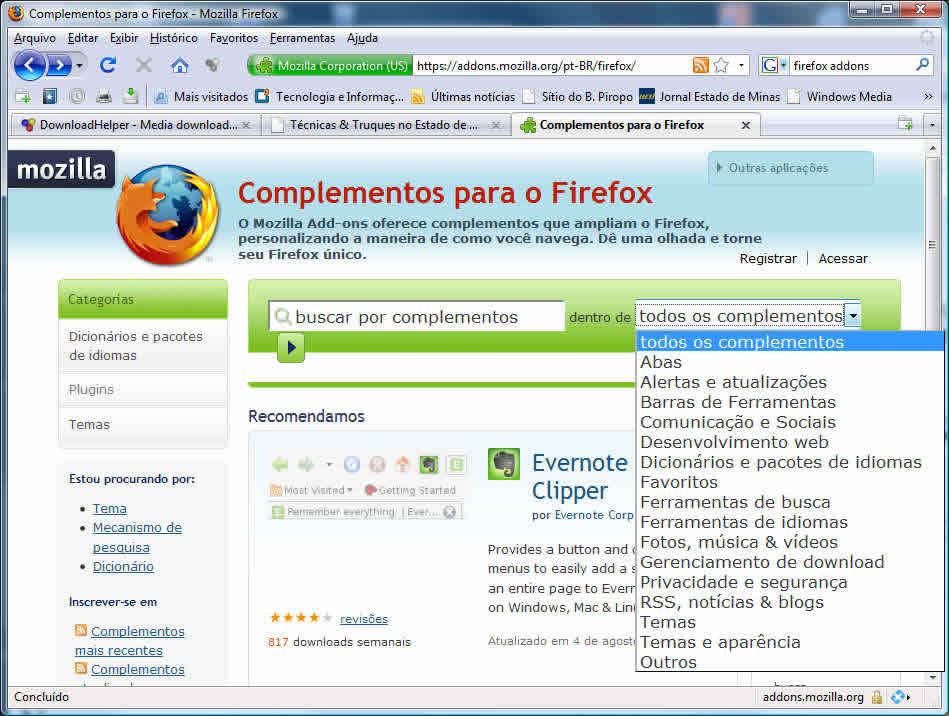Click the Registrar link

(x=768, y=258)
